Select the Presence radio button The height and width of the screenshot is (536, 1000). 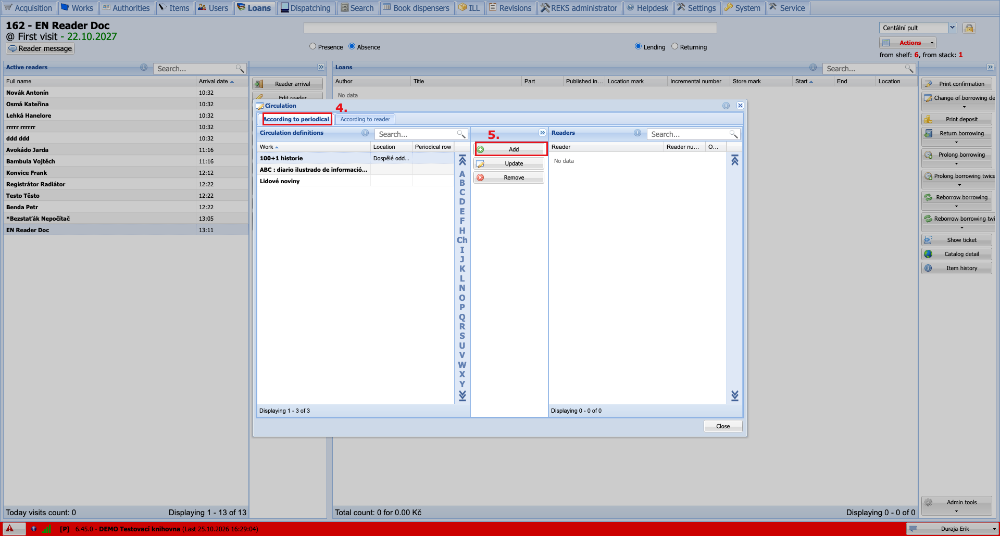coord(312,47)
